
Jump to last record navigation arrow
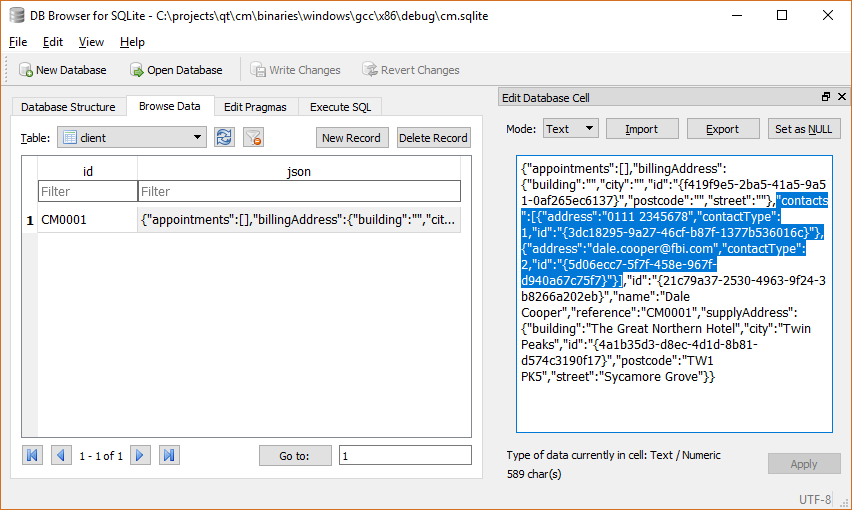[x=169, y=456]
